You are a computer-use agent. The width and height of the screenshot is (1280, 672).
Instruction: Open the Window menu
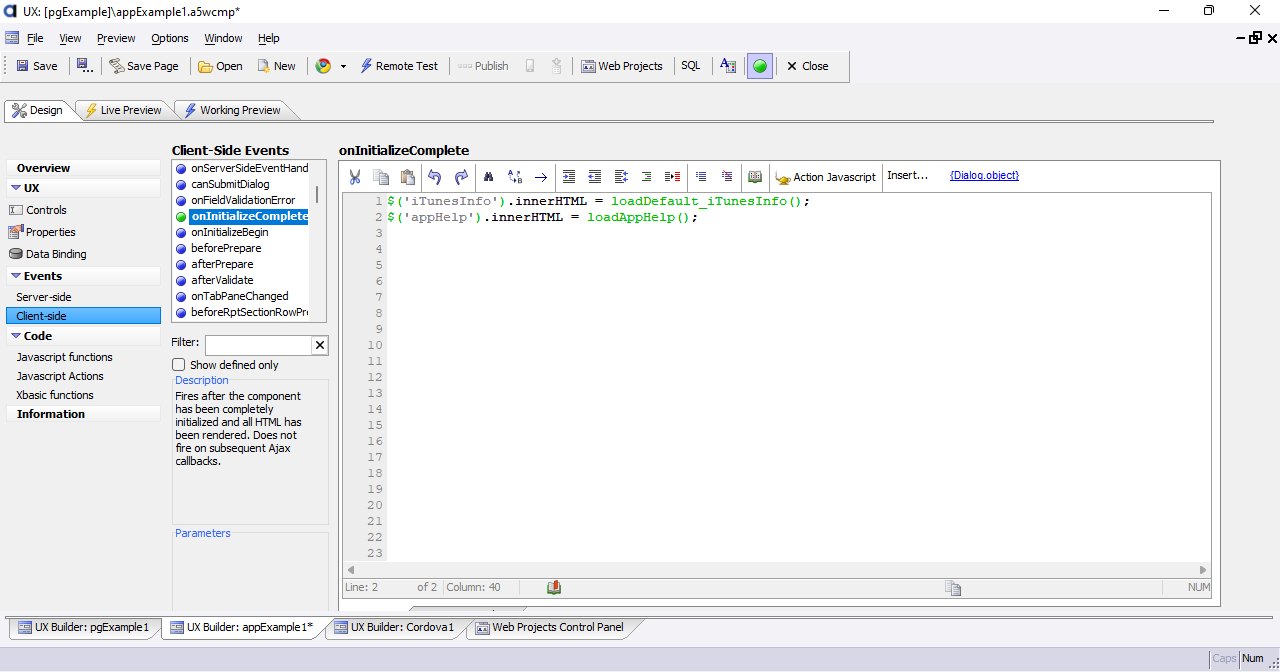pos(223,38)
